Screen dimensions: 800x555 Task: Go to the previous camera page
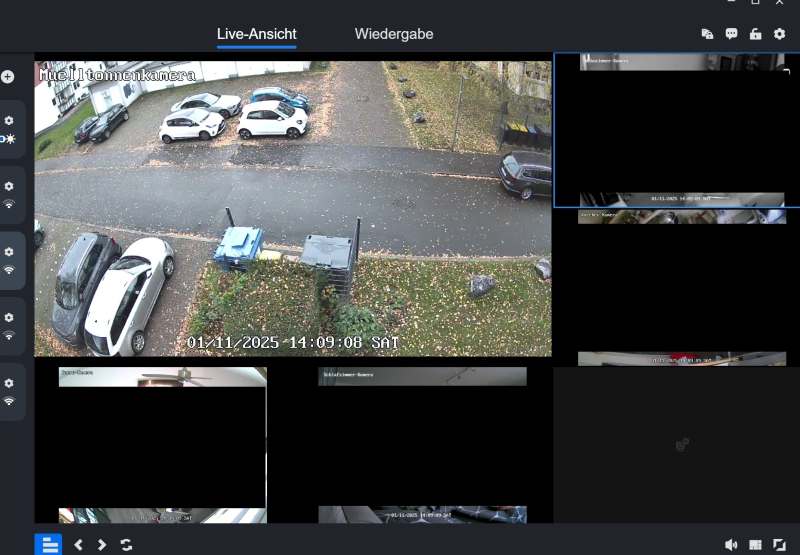point(79,545)
